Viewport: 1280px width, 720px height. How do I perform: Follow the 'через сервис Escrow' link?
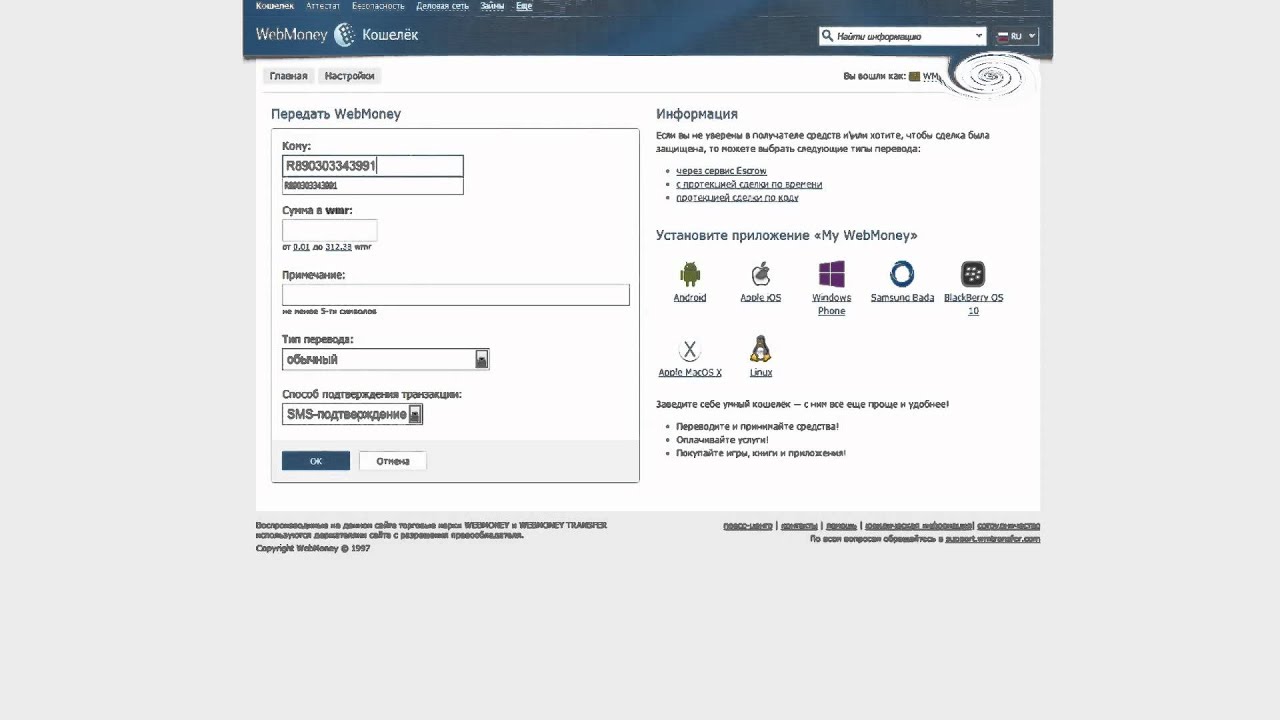pos(721,171)
